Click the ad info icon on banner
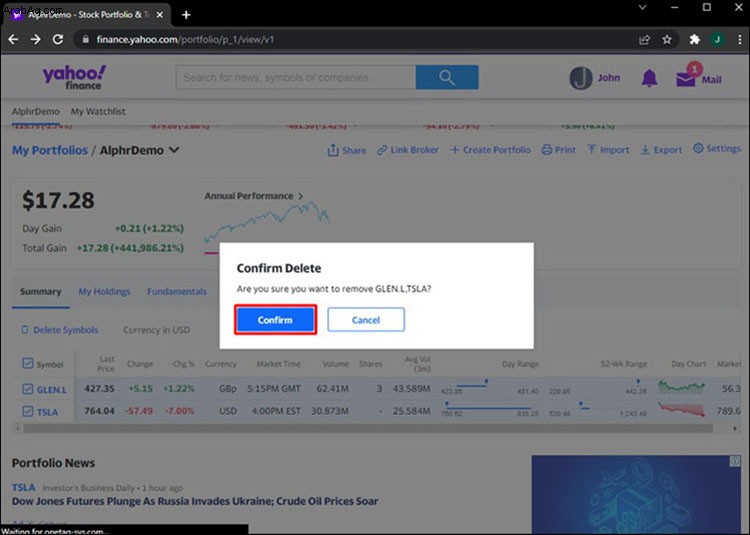 click(735, 461)
